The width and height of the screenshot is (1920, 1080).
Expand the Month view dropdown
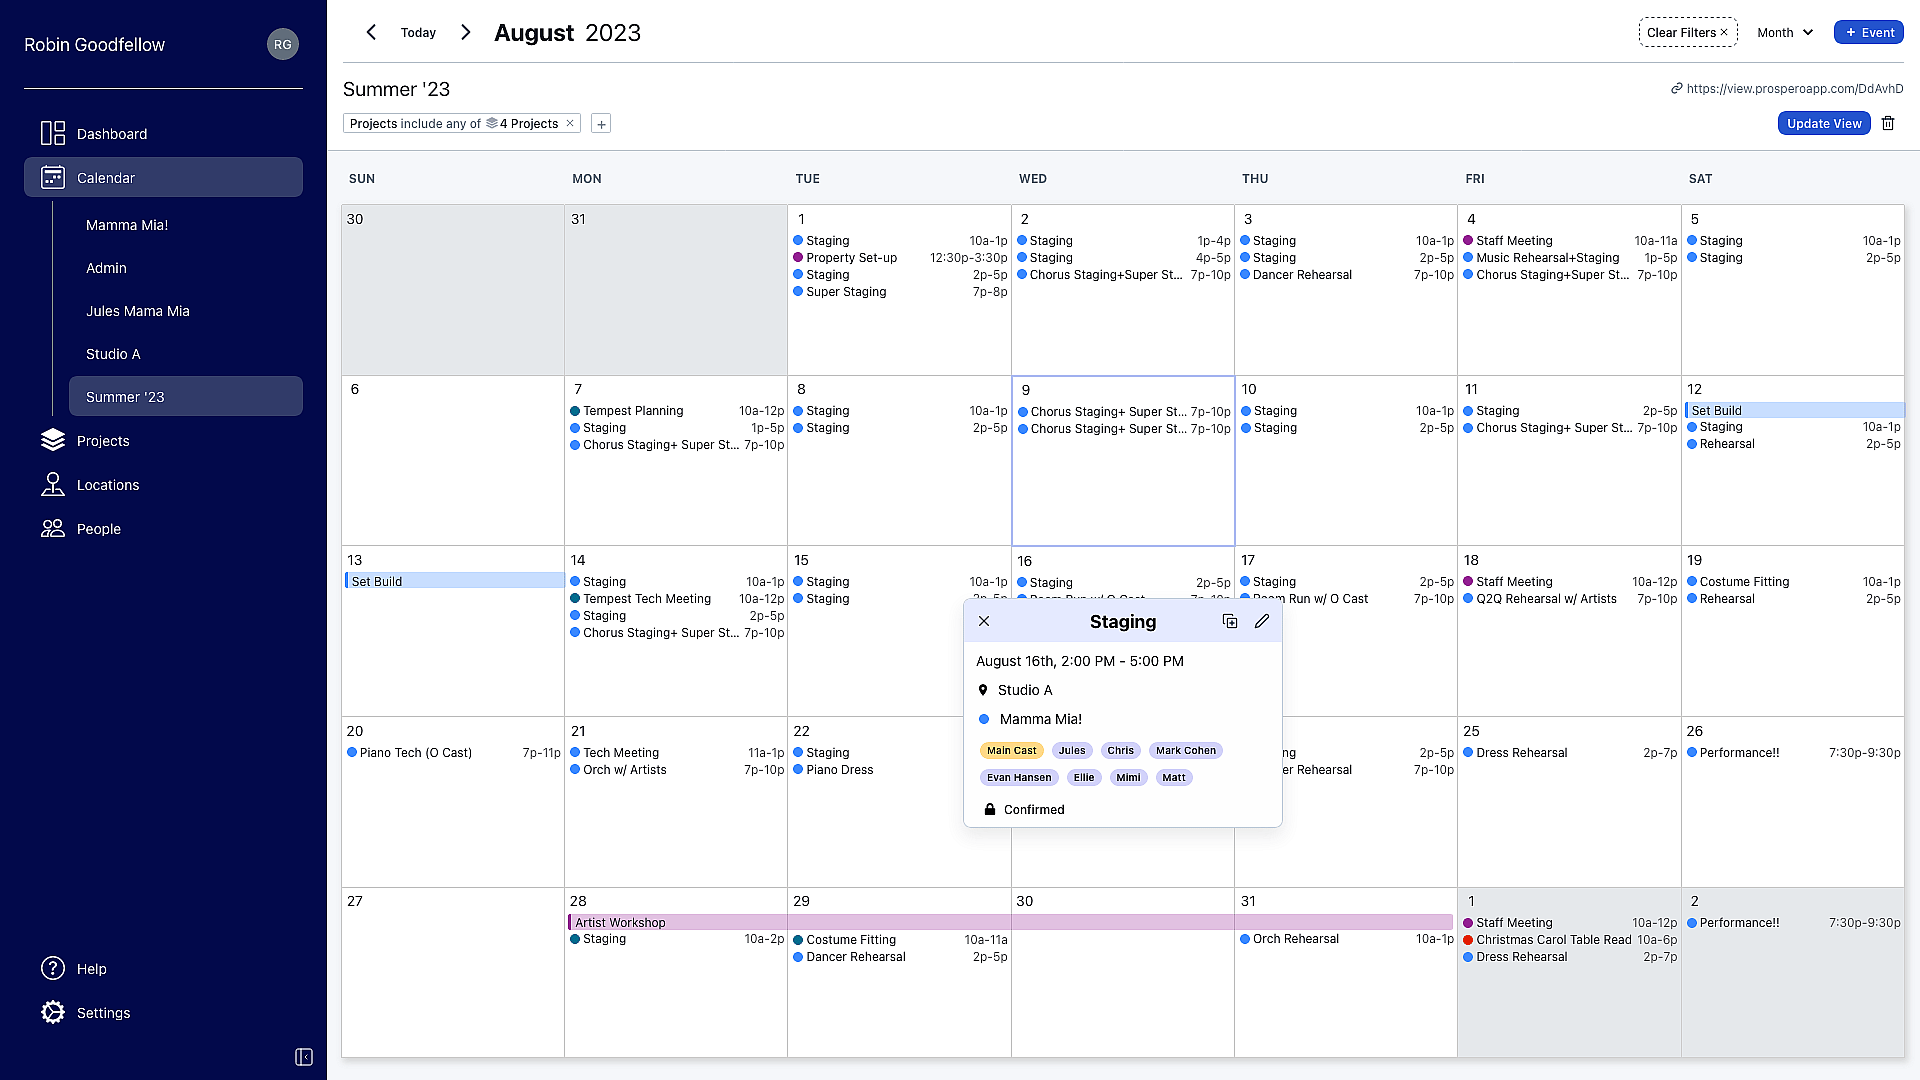pos(1785,32)
